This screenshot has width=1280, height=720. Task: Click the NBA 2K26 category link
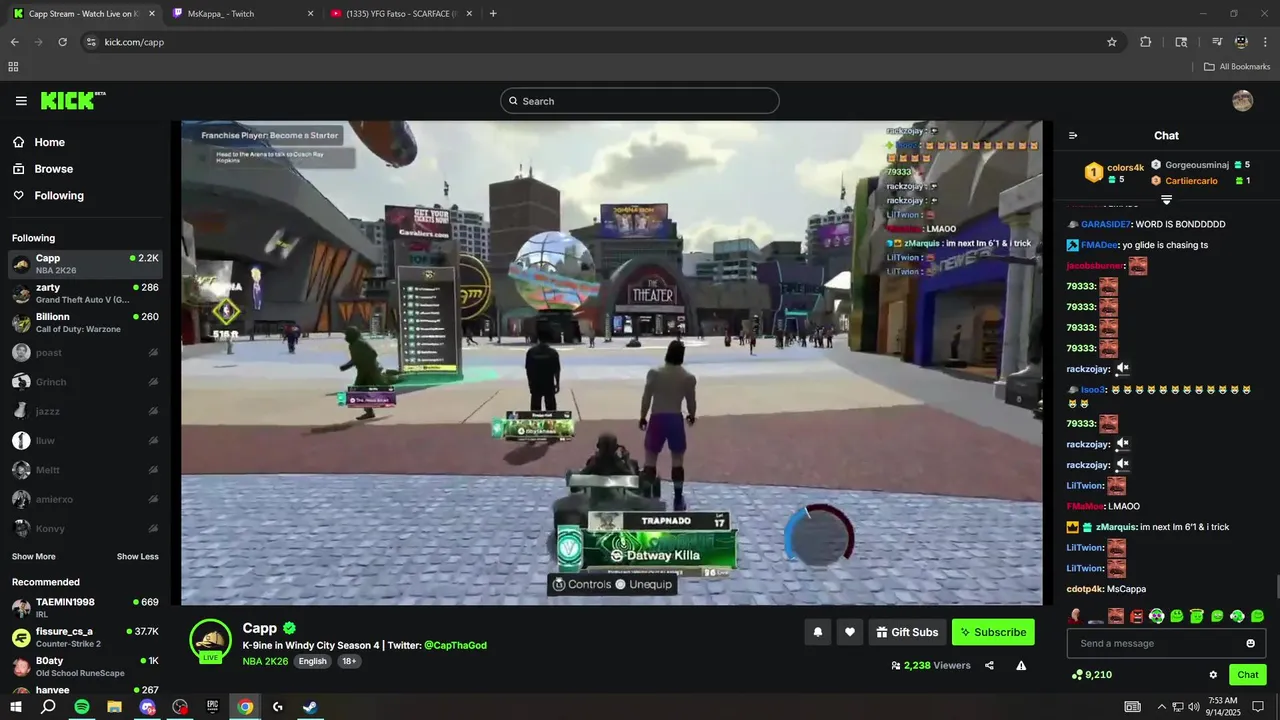pos(265,661)
